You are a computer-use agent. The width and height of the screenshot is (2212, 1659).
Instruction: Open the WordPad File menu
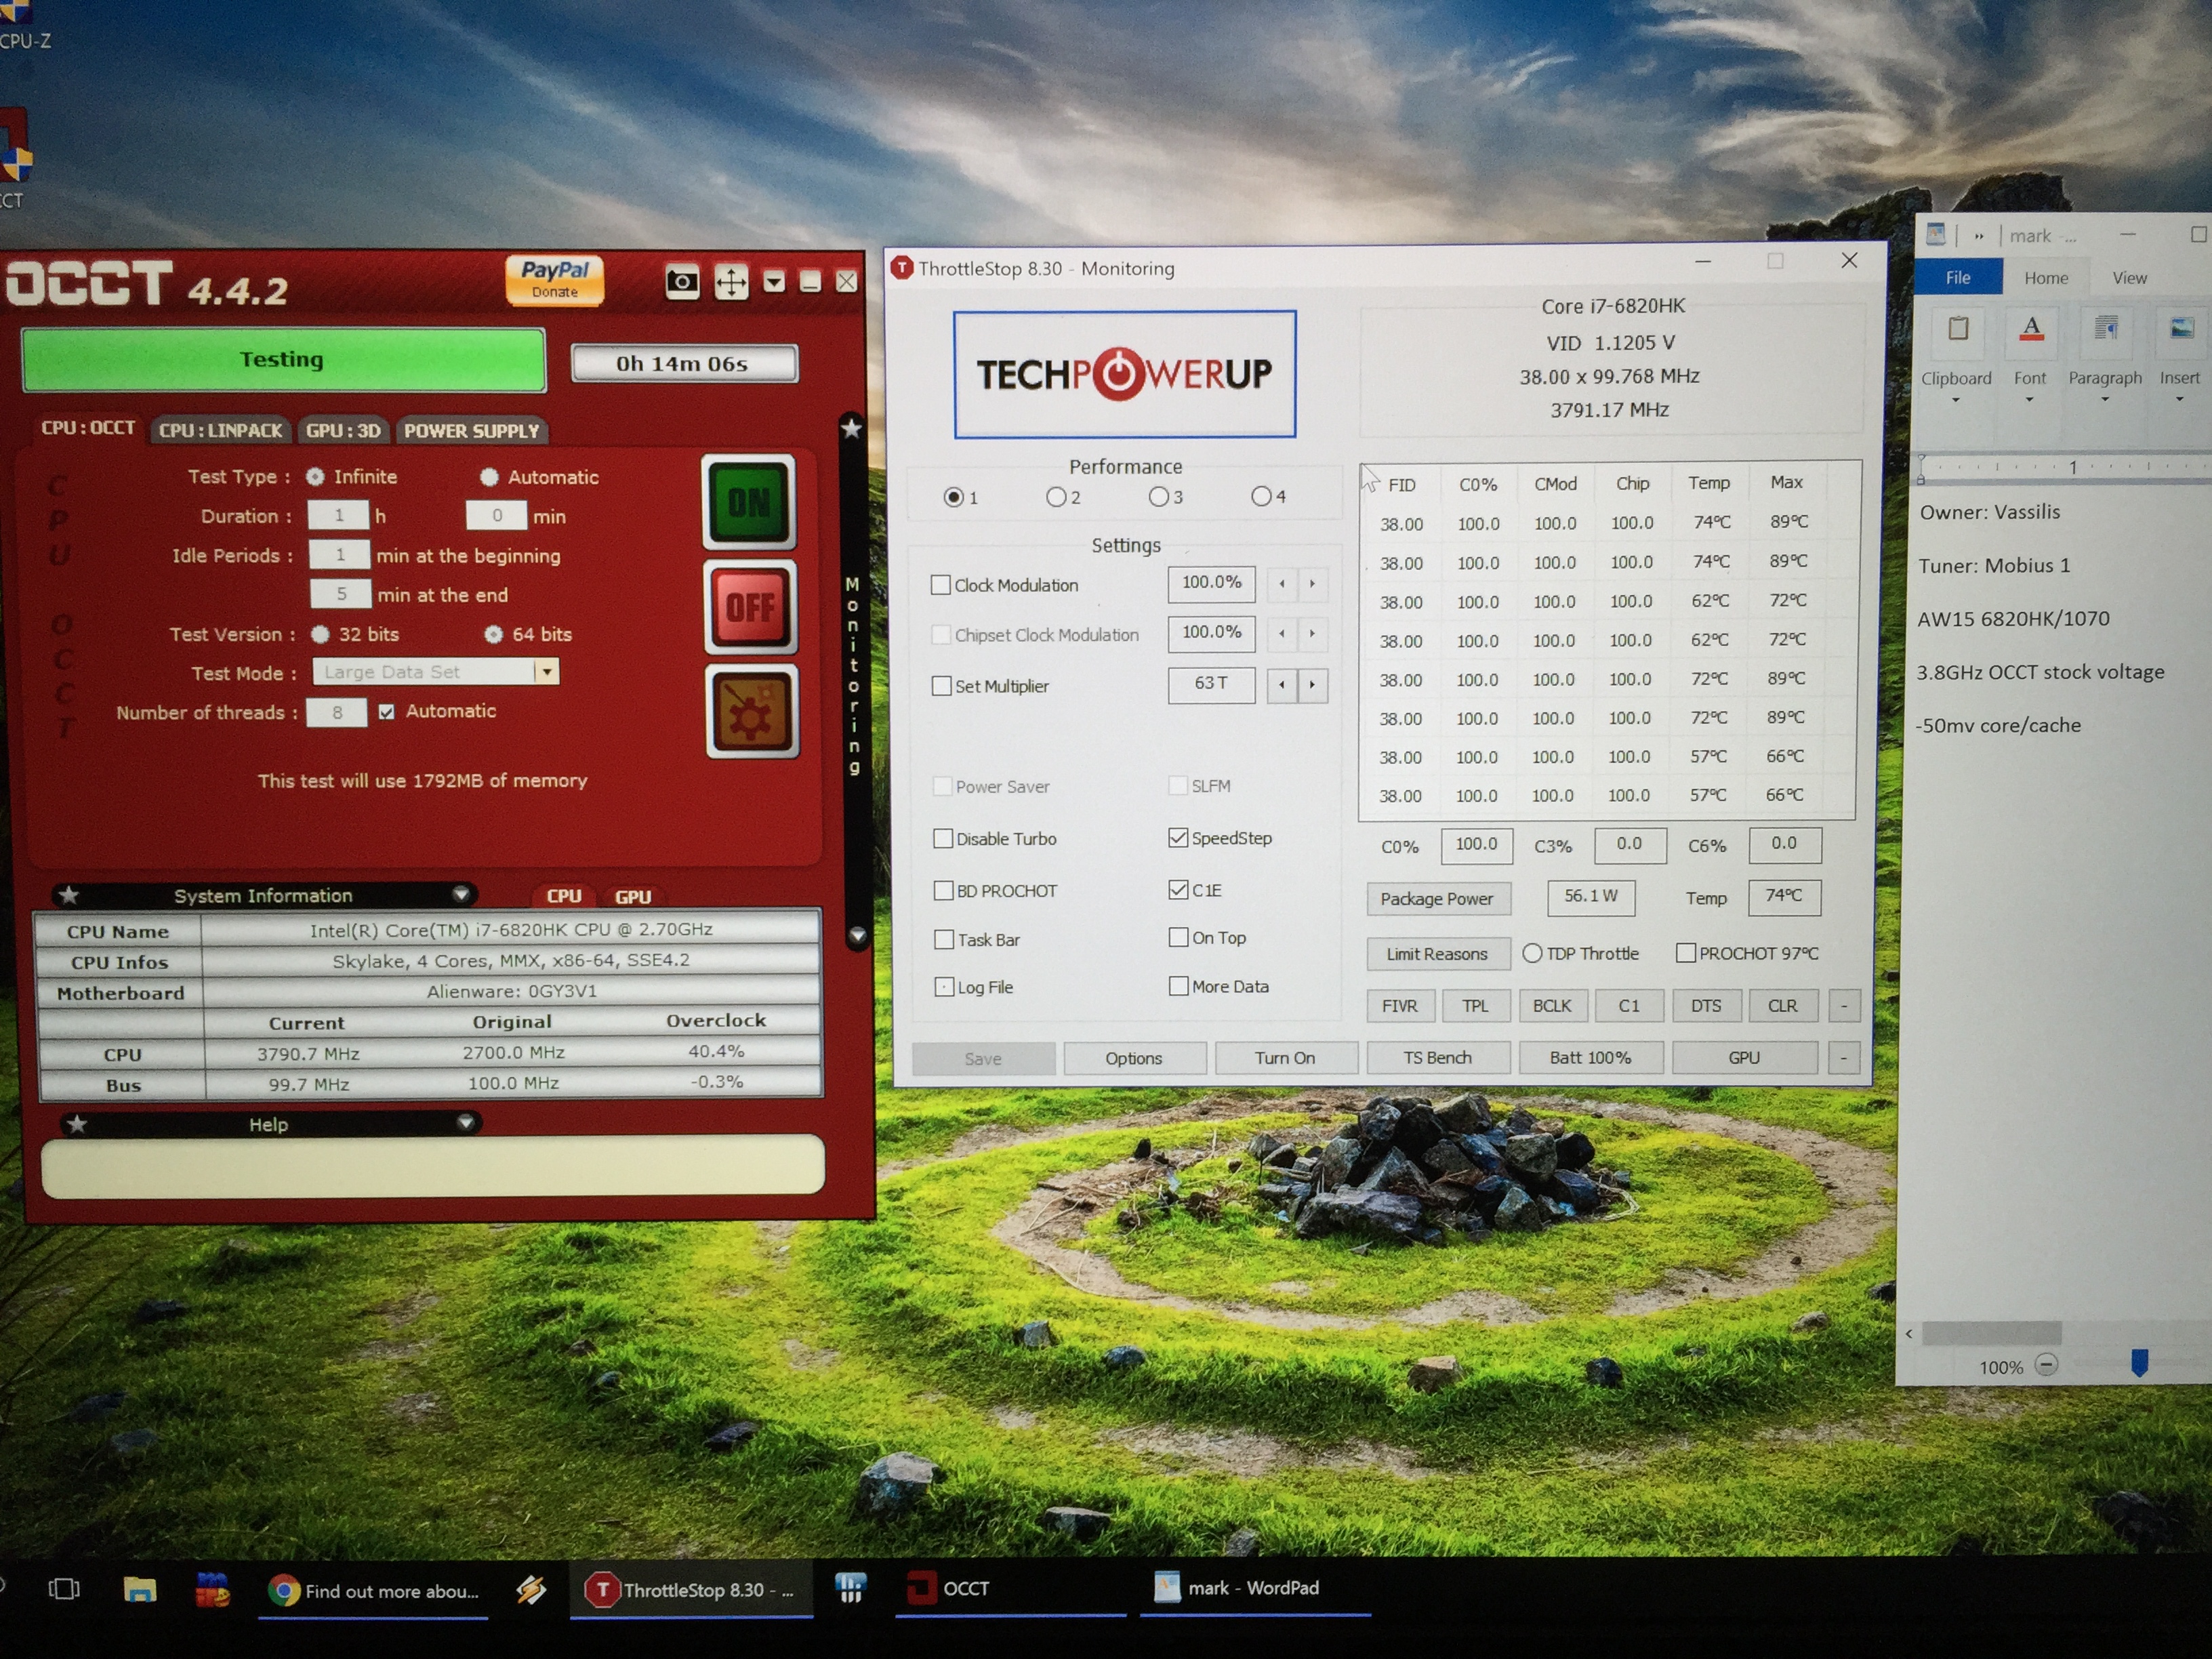(1958, 278)
